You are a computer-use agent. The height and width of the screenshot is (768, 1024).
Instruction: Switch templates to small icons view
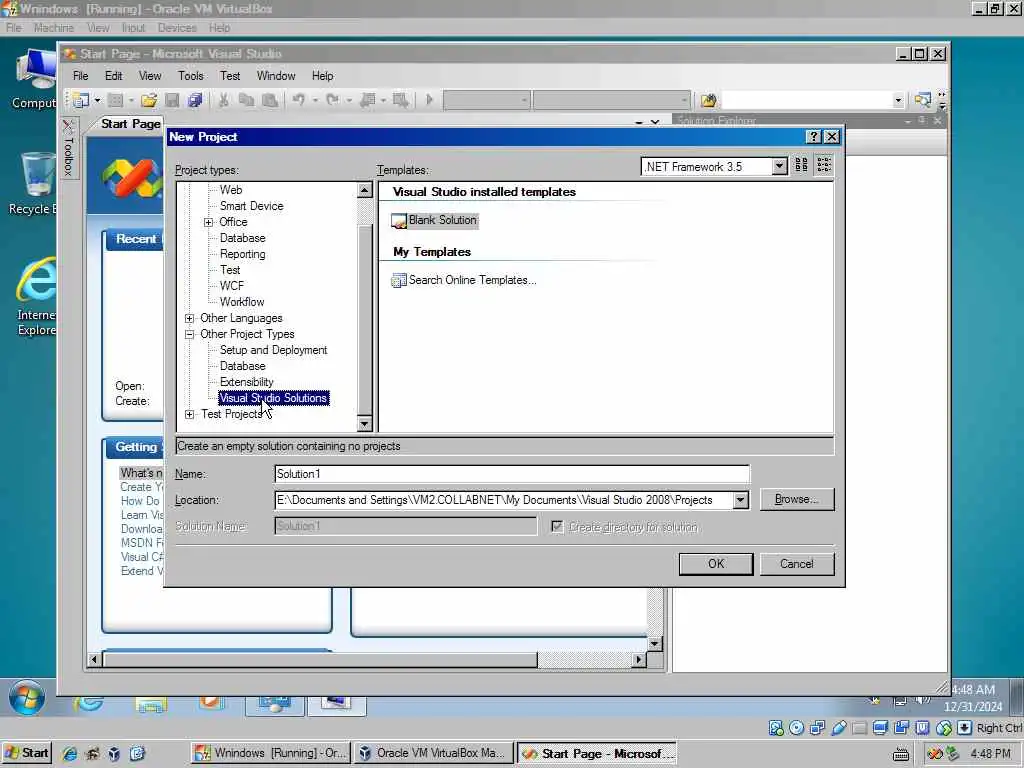[x=824, y=165]
